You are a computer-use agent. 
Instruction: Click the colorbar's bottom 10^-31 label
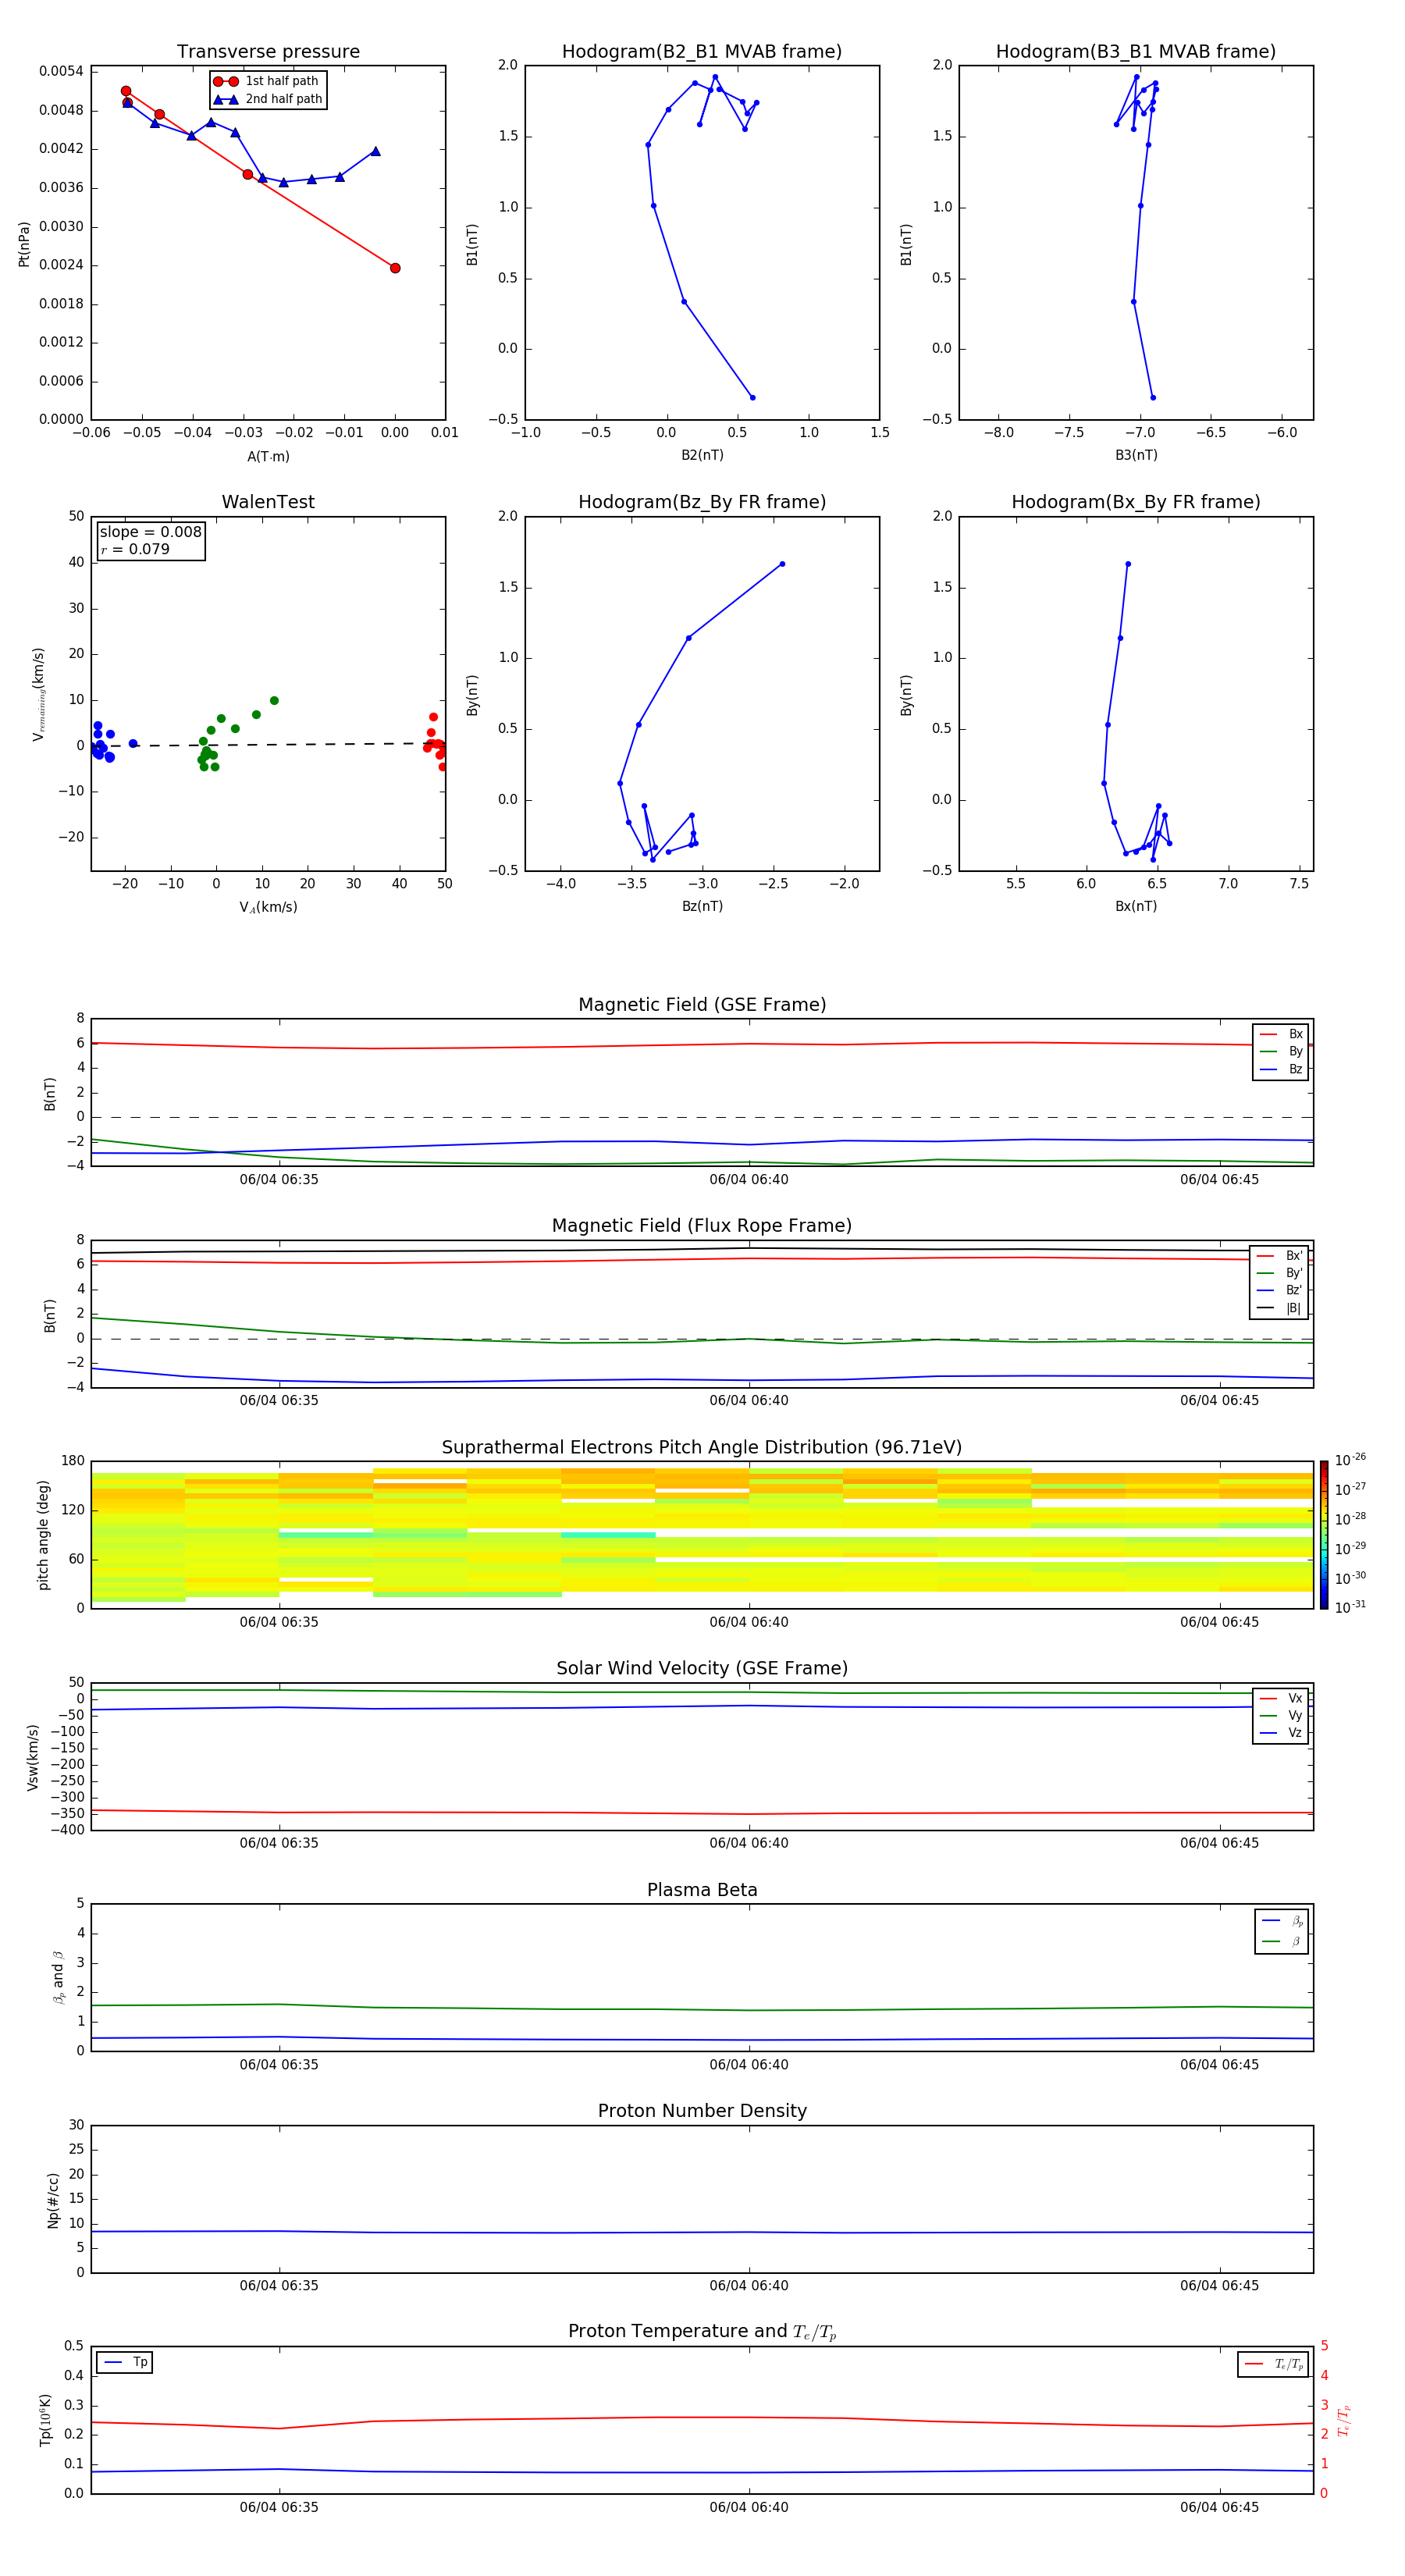pyautogui.click(x=1350, y=1607)
